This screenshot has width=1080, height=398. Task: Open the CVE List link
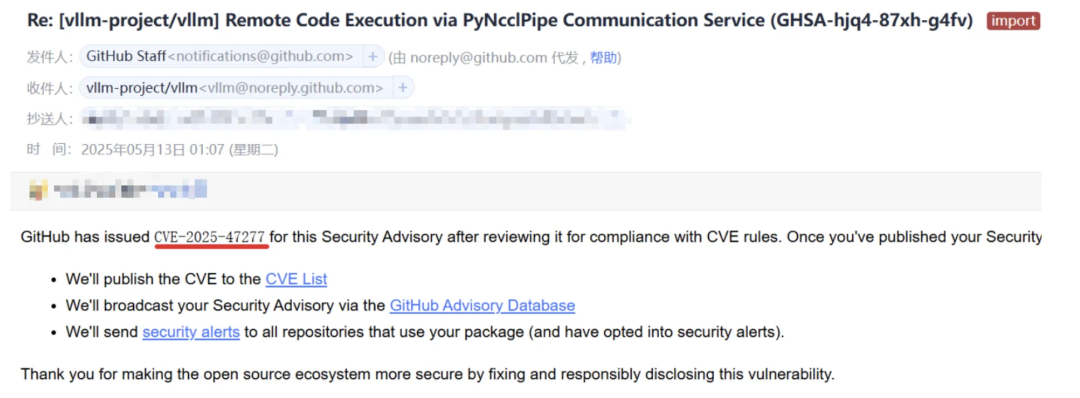click(296, 279)
